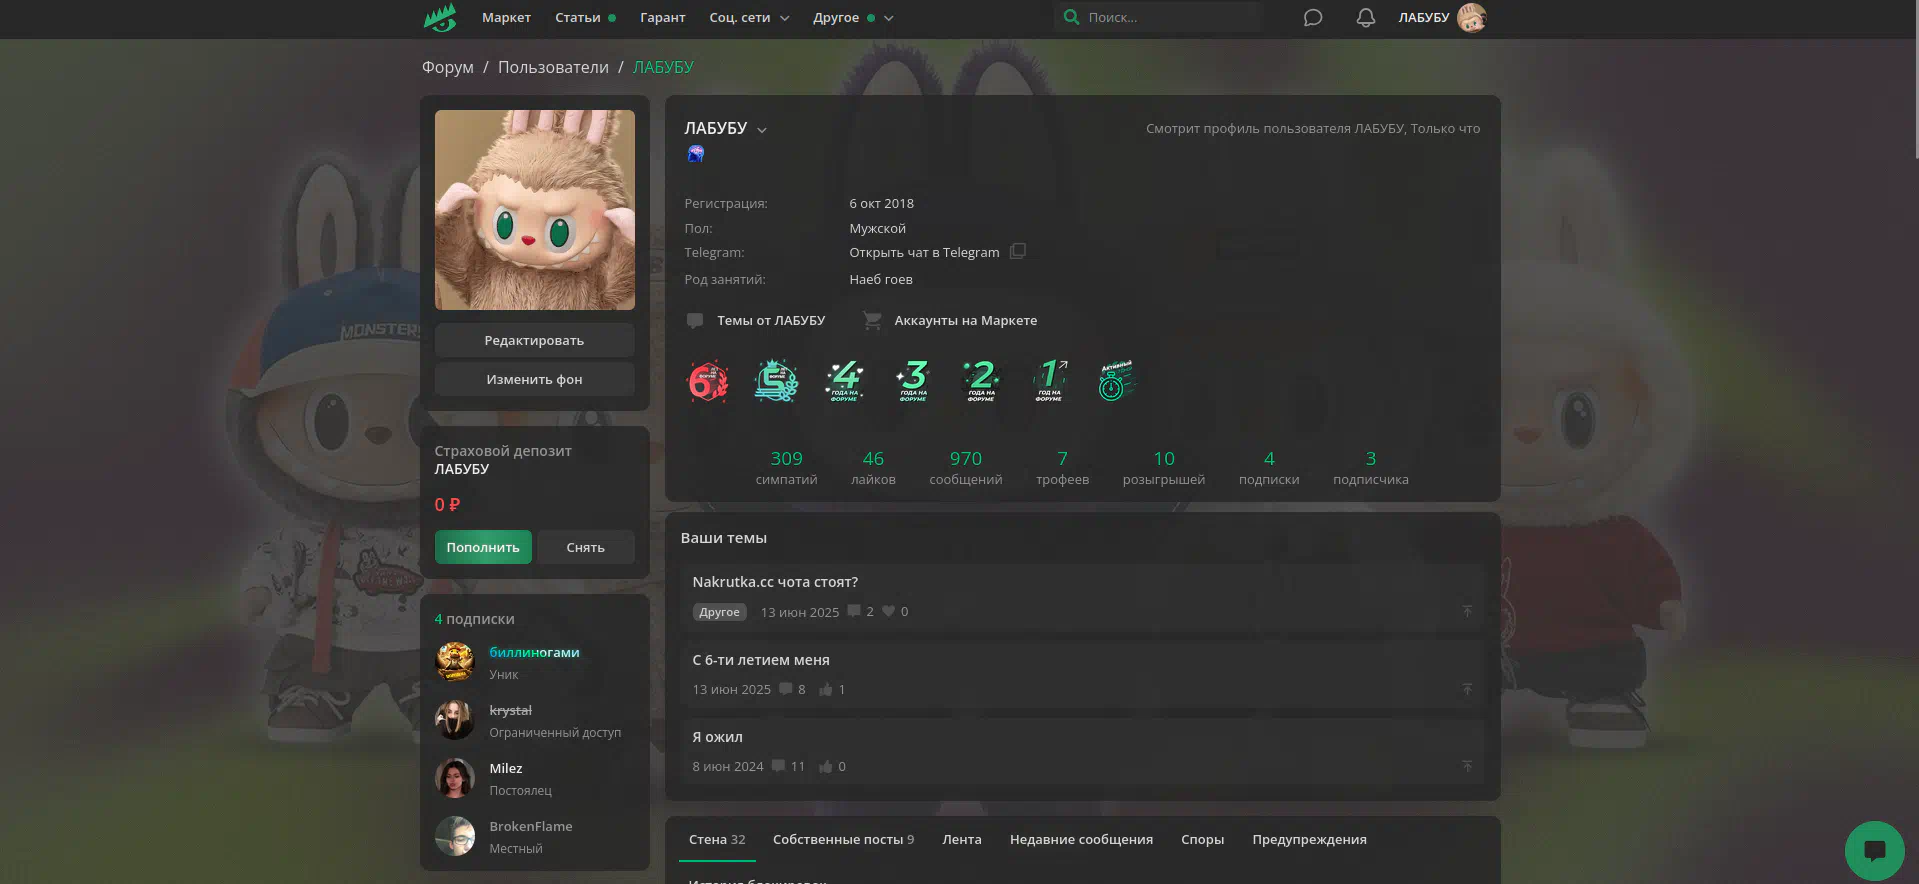Expand the Другое navigation dropdown

853,17
